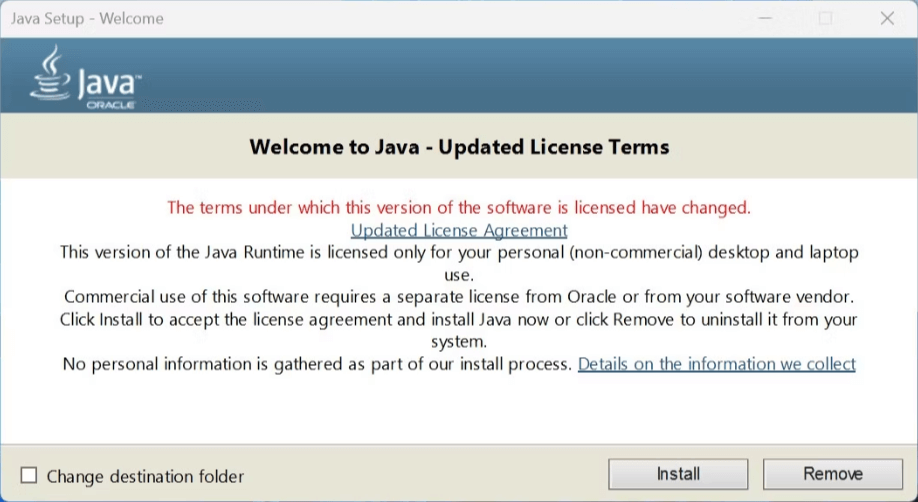Click the commercial use license sentence

(x=459, y=298)
